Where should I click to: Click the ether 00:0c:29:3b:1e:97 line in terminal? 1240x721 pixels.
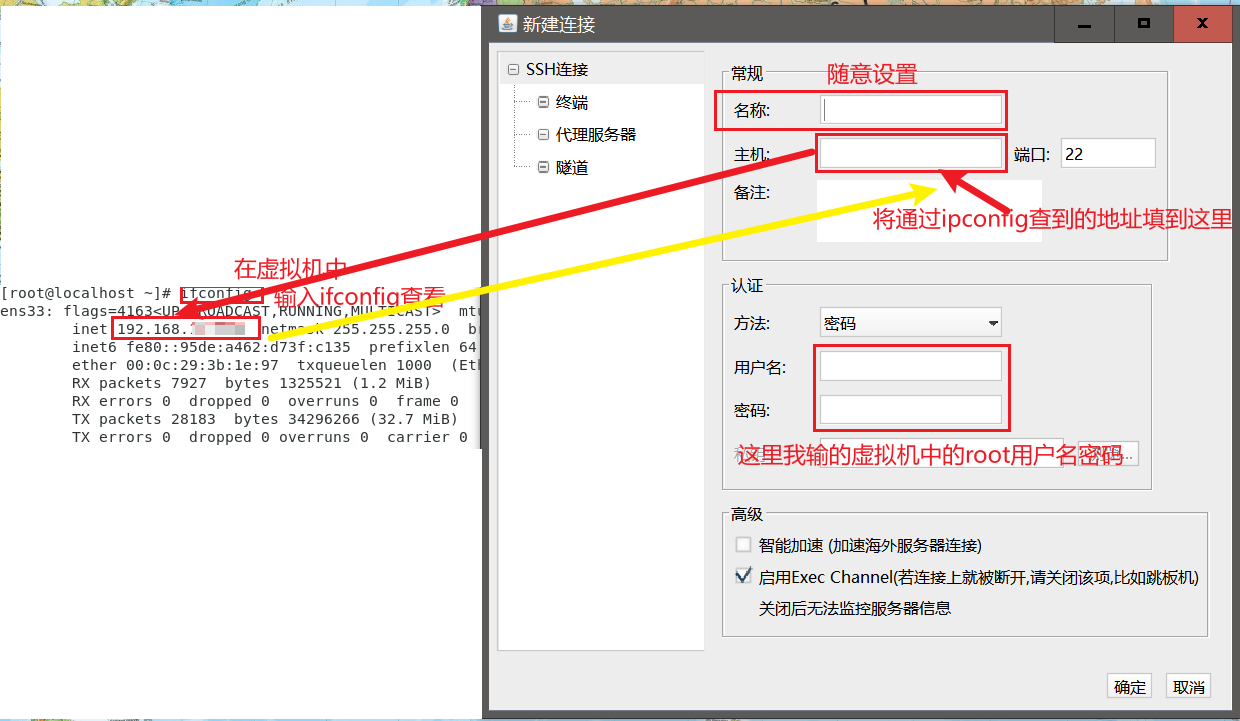point(274,365)
